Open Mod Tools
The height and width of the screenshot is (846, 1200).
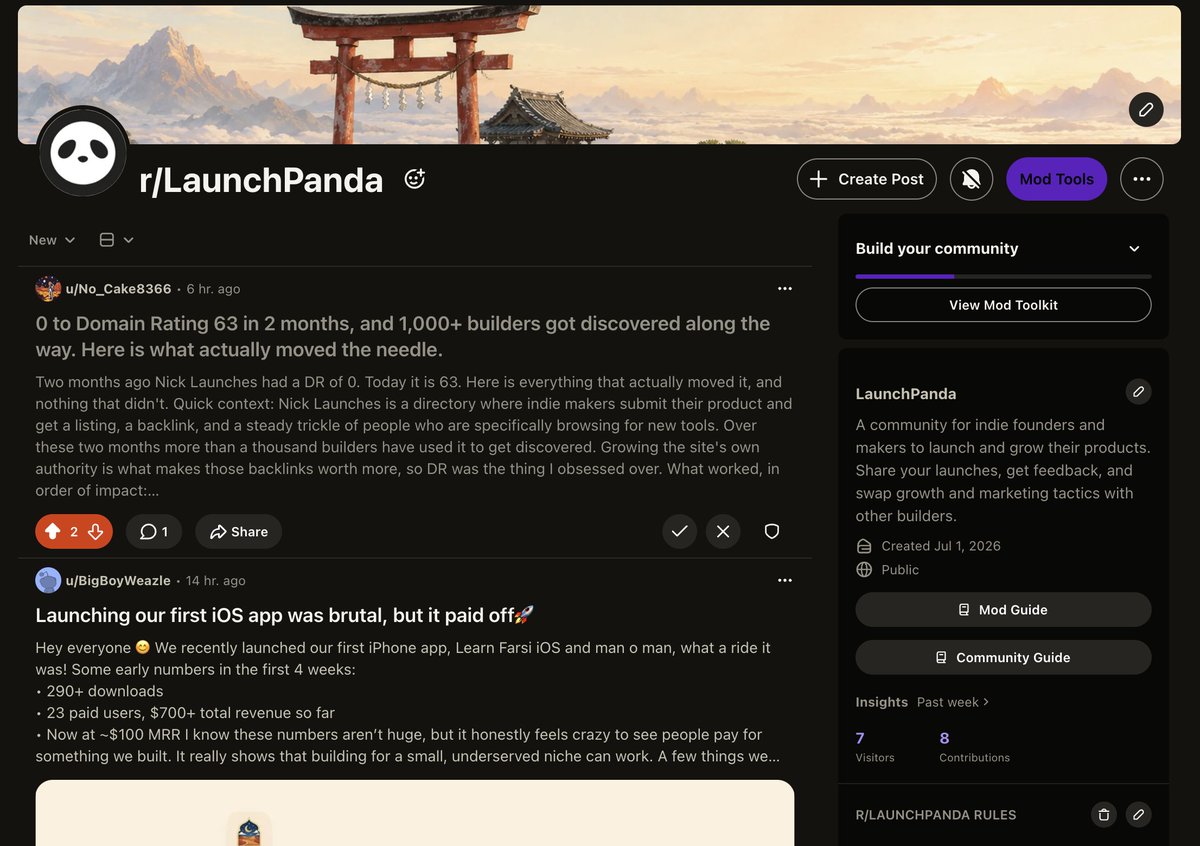click(1056, 179)
